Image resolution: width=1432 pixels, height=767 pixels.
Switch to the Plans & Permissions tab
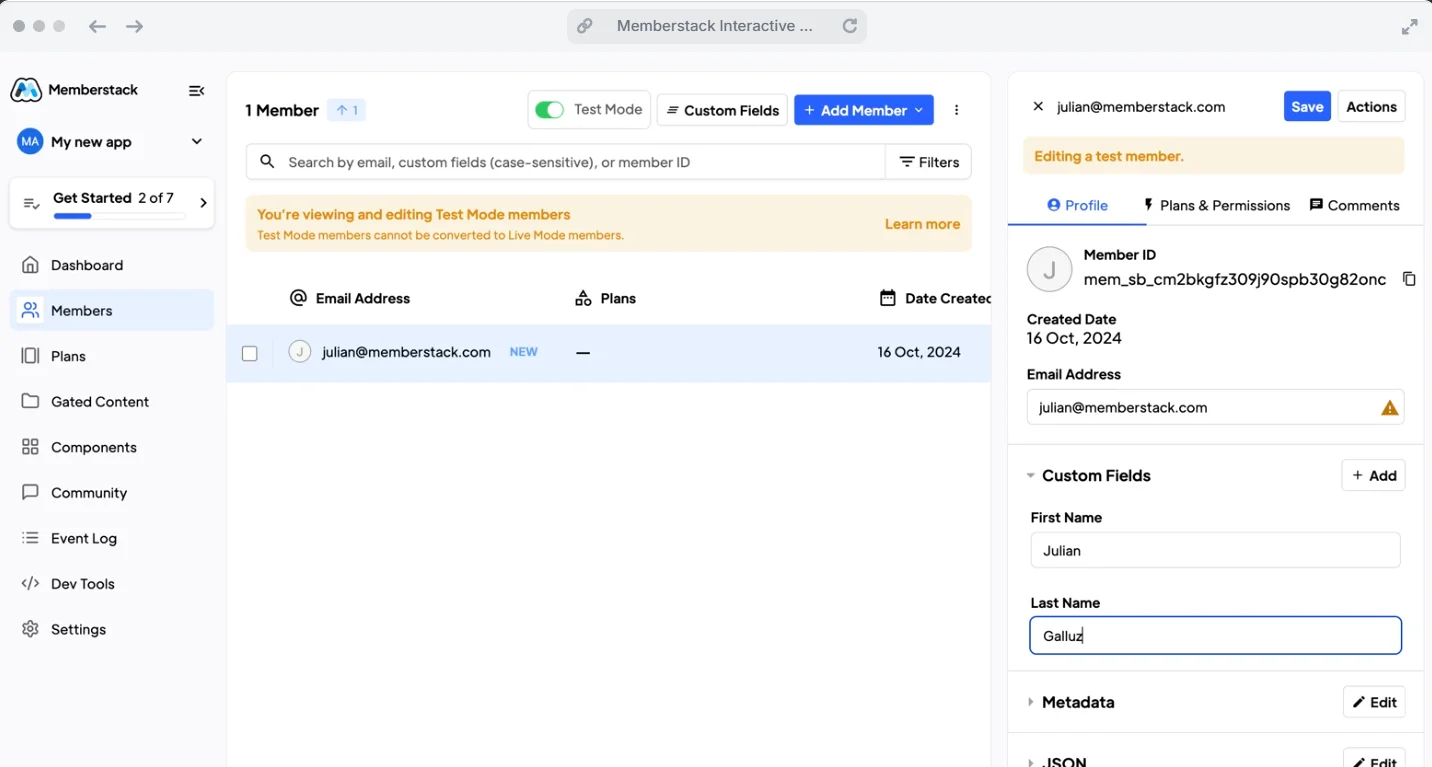(1217, 205)
